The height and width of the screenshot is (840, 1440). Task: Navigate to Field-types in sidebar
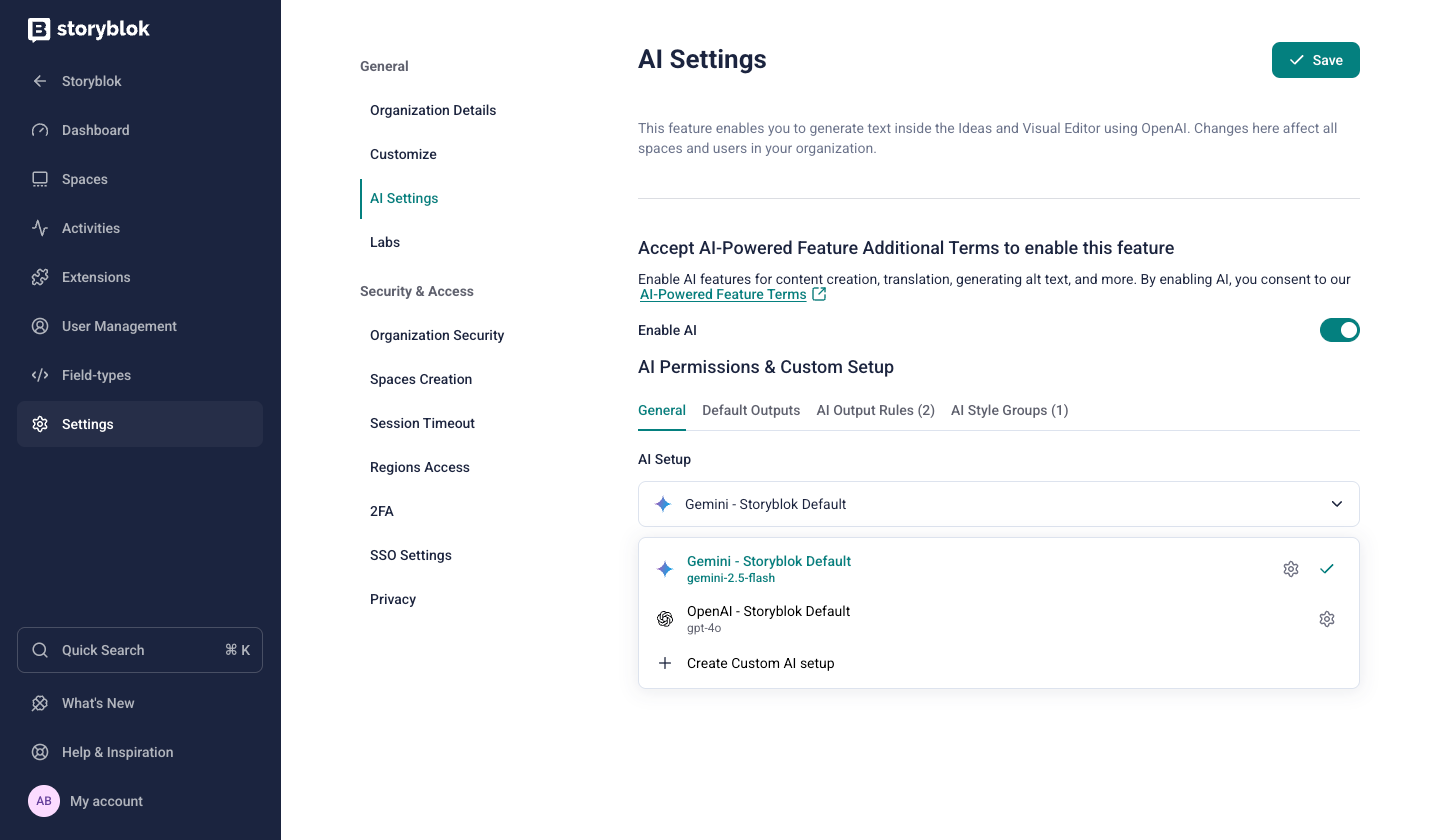[140, 375]
